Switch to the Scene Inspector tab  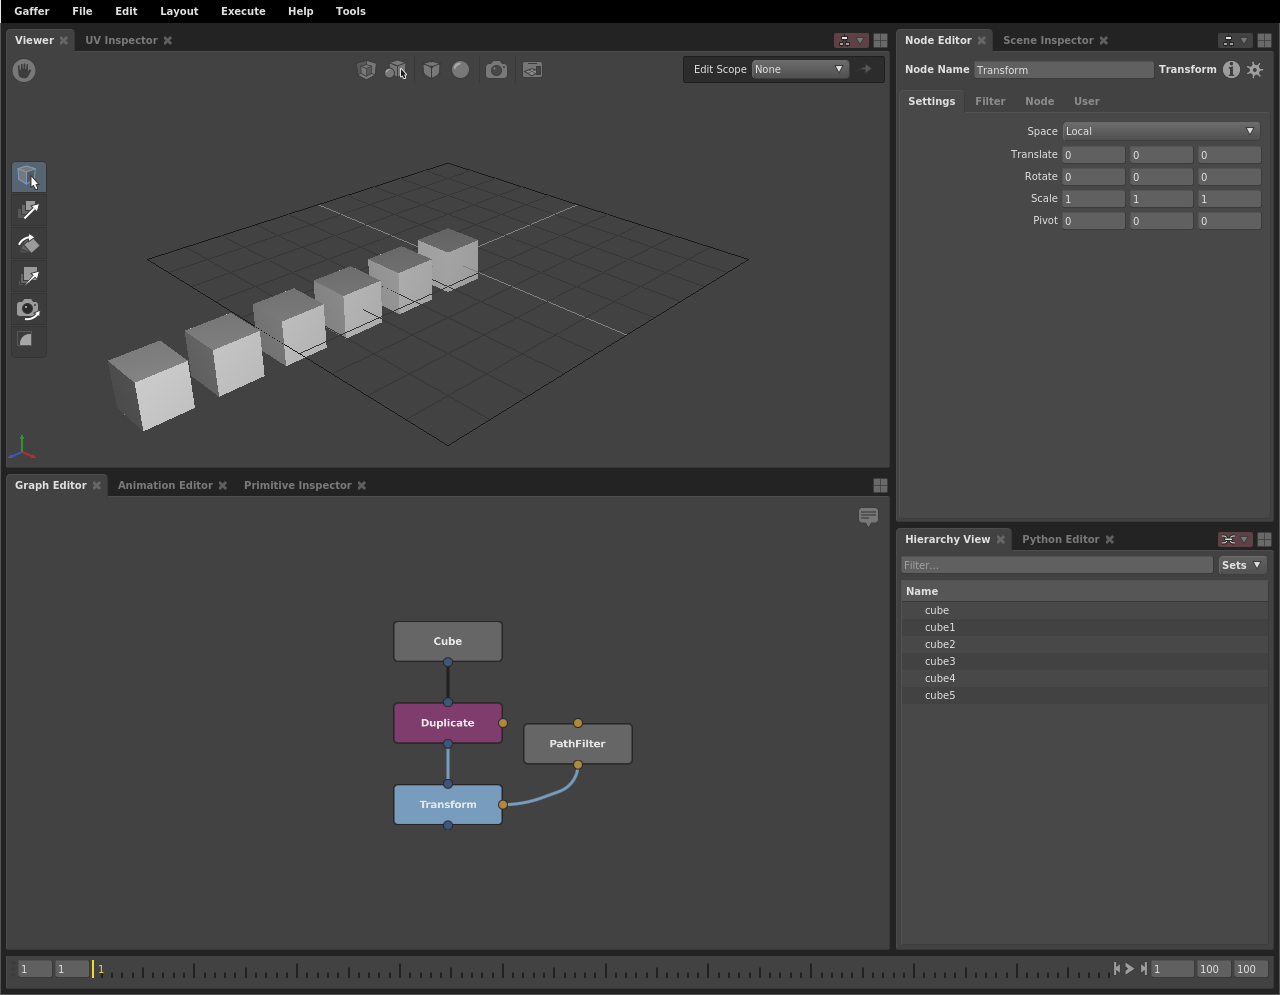1047,40
